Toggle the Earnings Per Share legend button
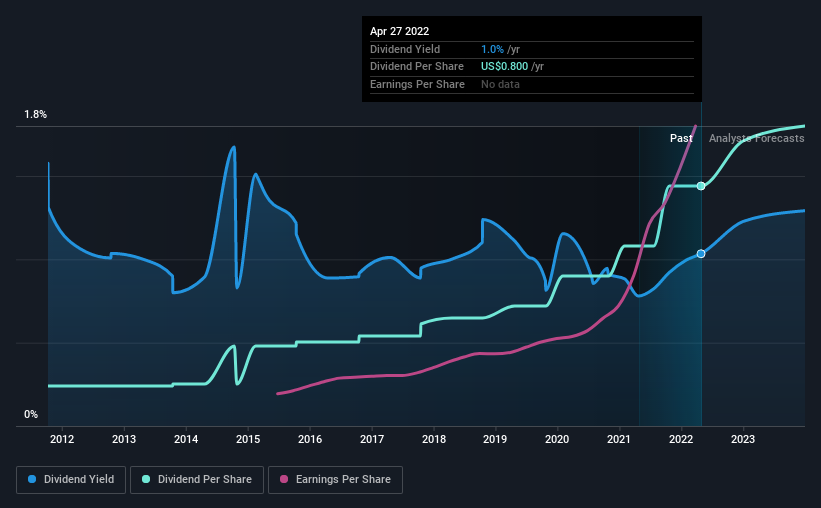Viewport: 821px width, 508px height. (x=335, y=480)
